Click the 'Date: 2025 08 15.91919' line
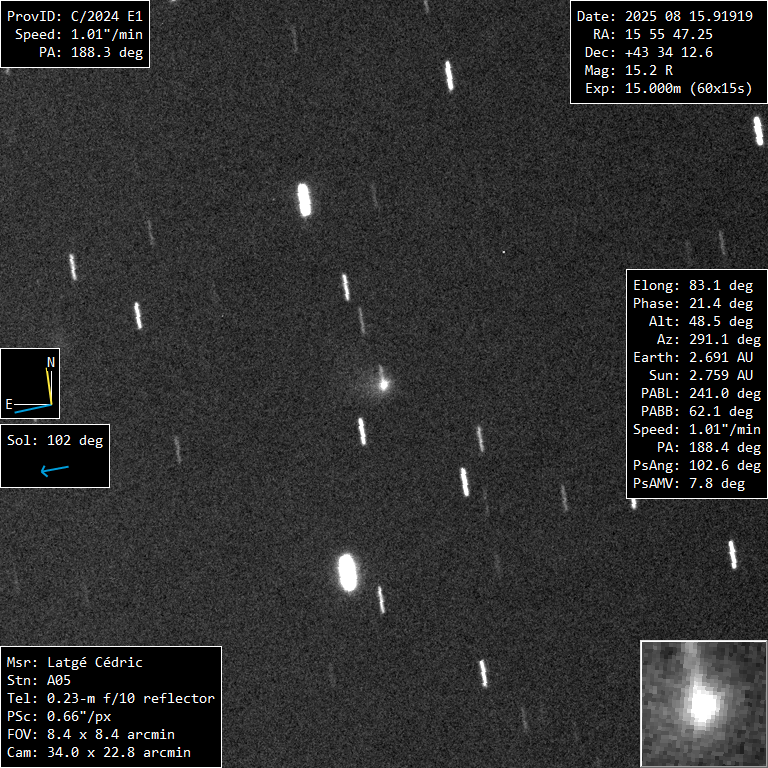 pos(664,16)
